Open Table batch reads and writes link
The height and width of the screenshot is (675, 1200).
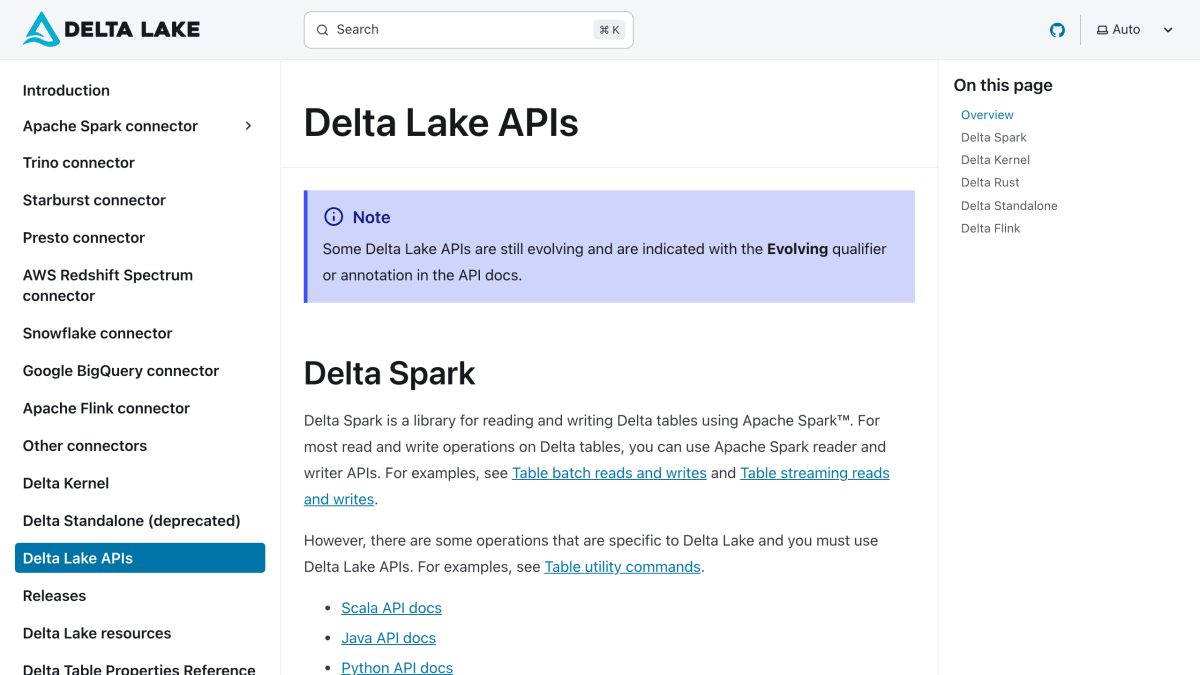(x=609, y=473)
